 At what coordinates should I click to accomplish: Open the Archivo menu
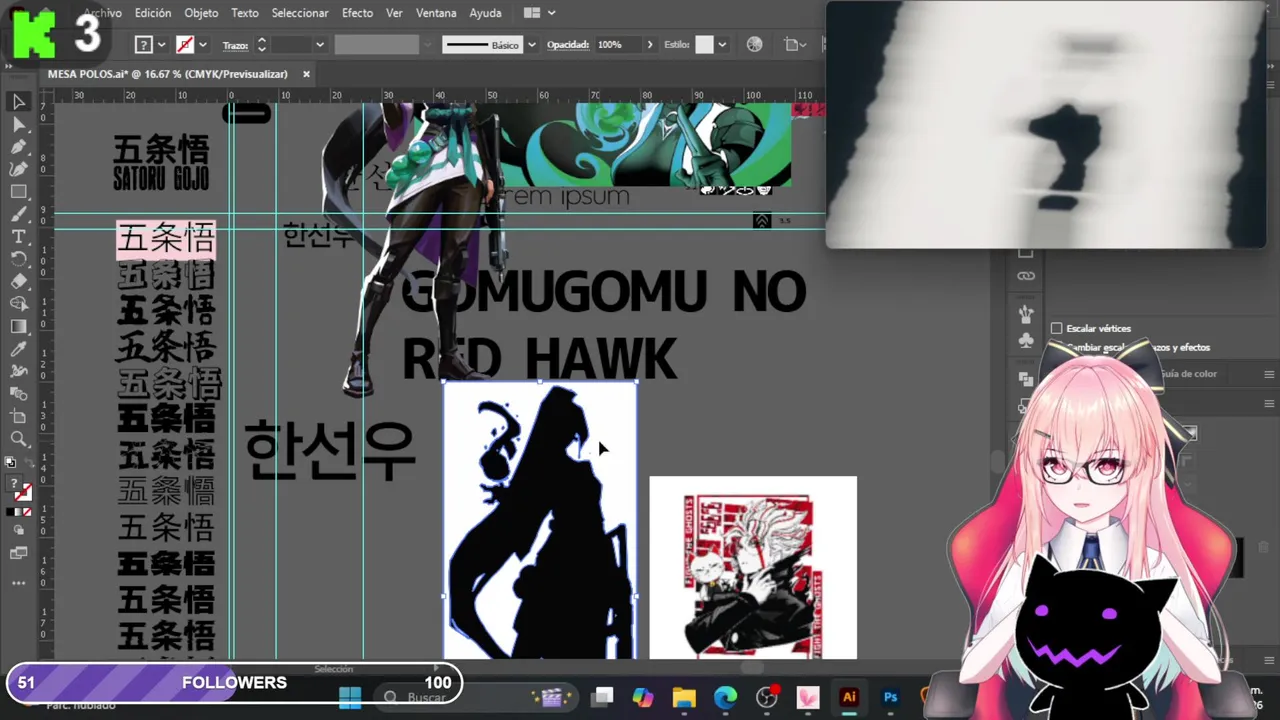[103, 13]
